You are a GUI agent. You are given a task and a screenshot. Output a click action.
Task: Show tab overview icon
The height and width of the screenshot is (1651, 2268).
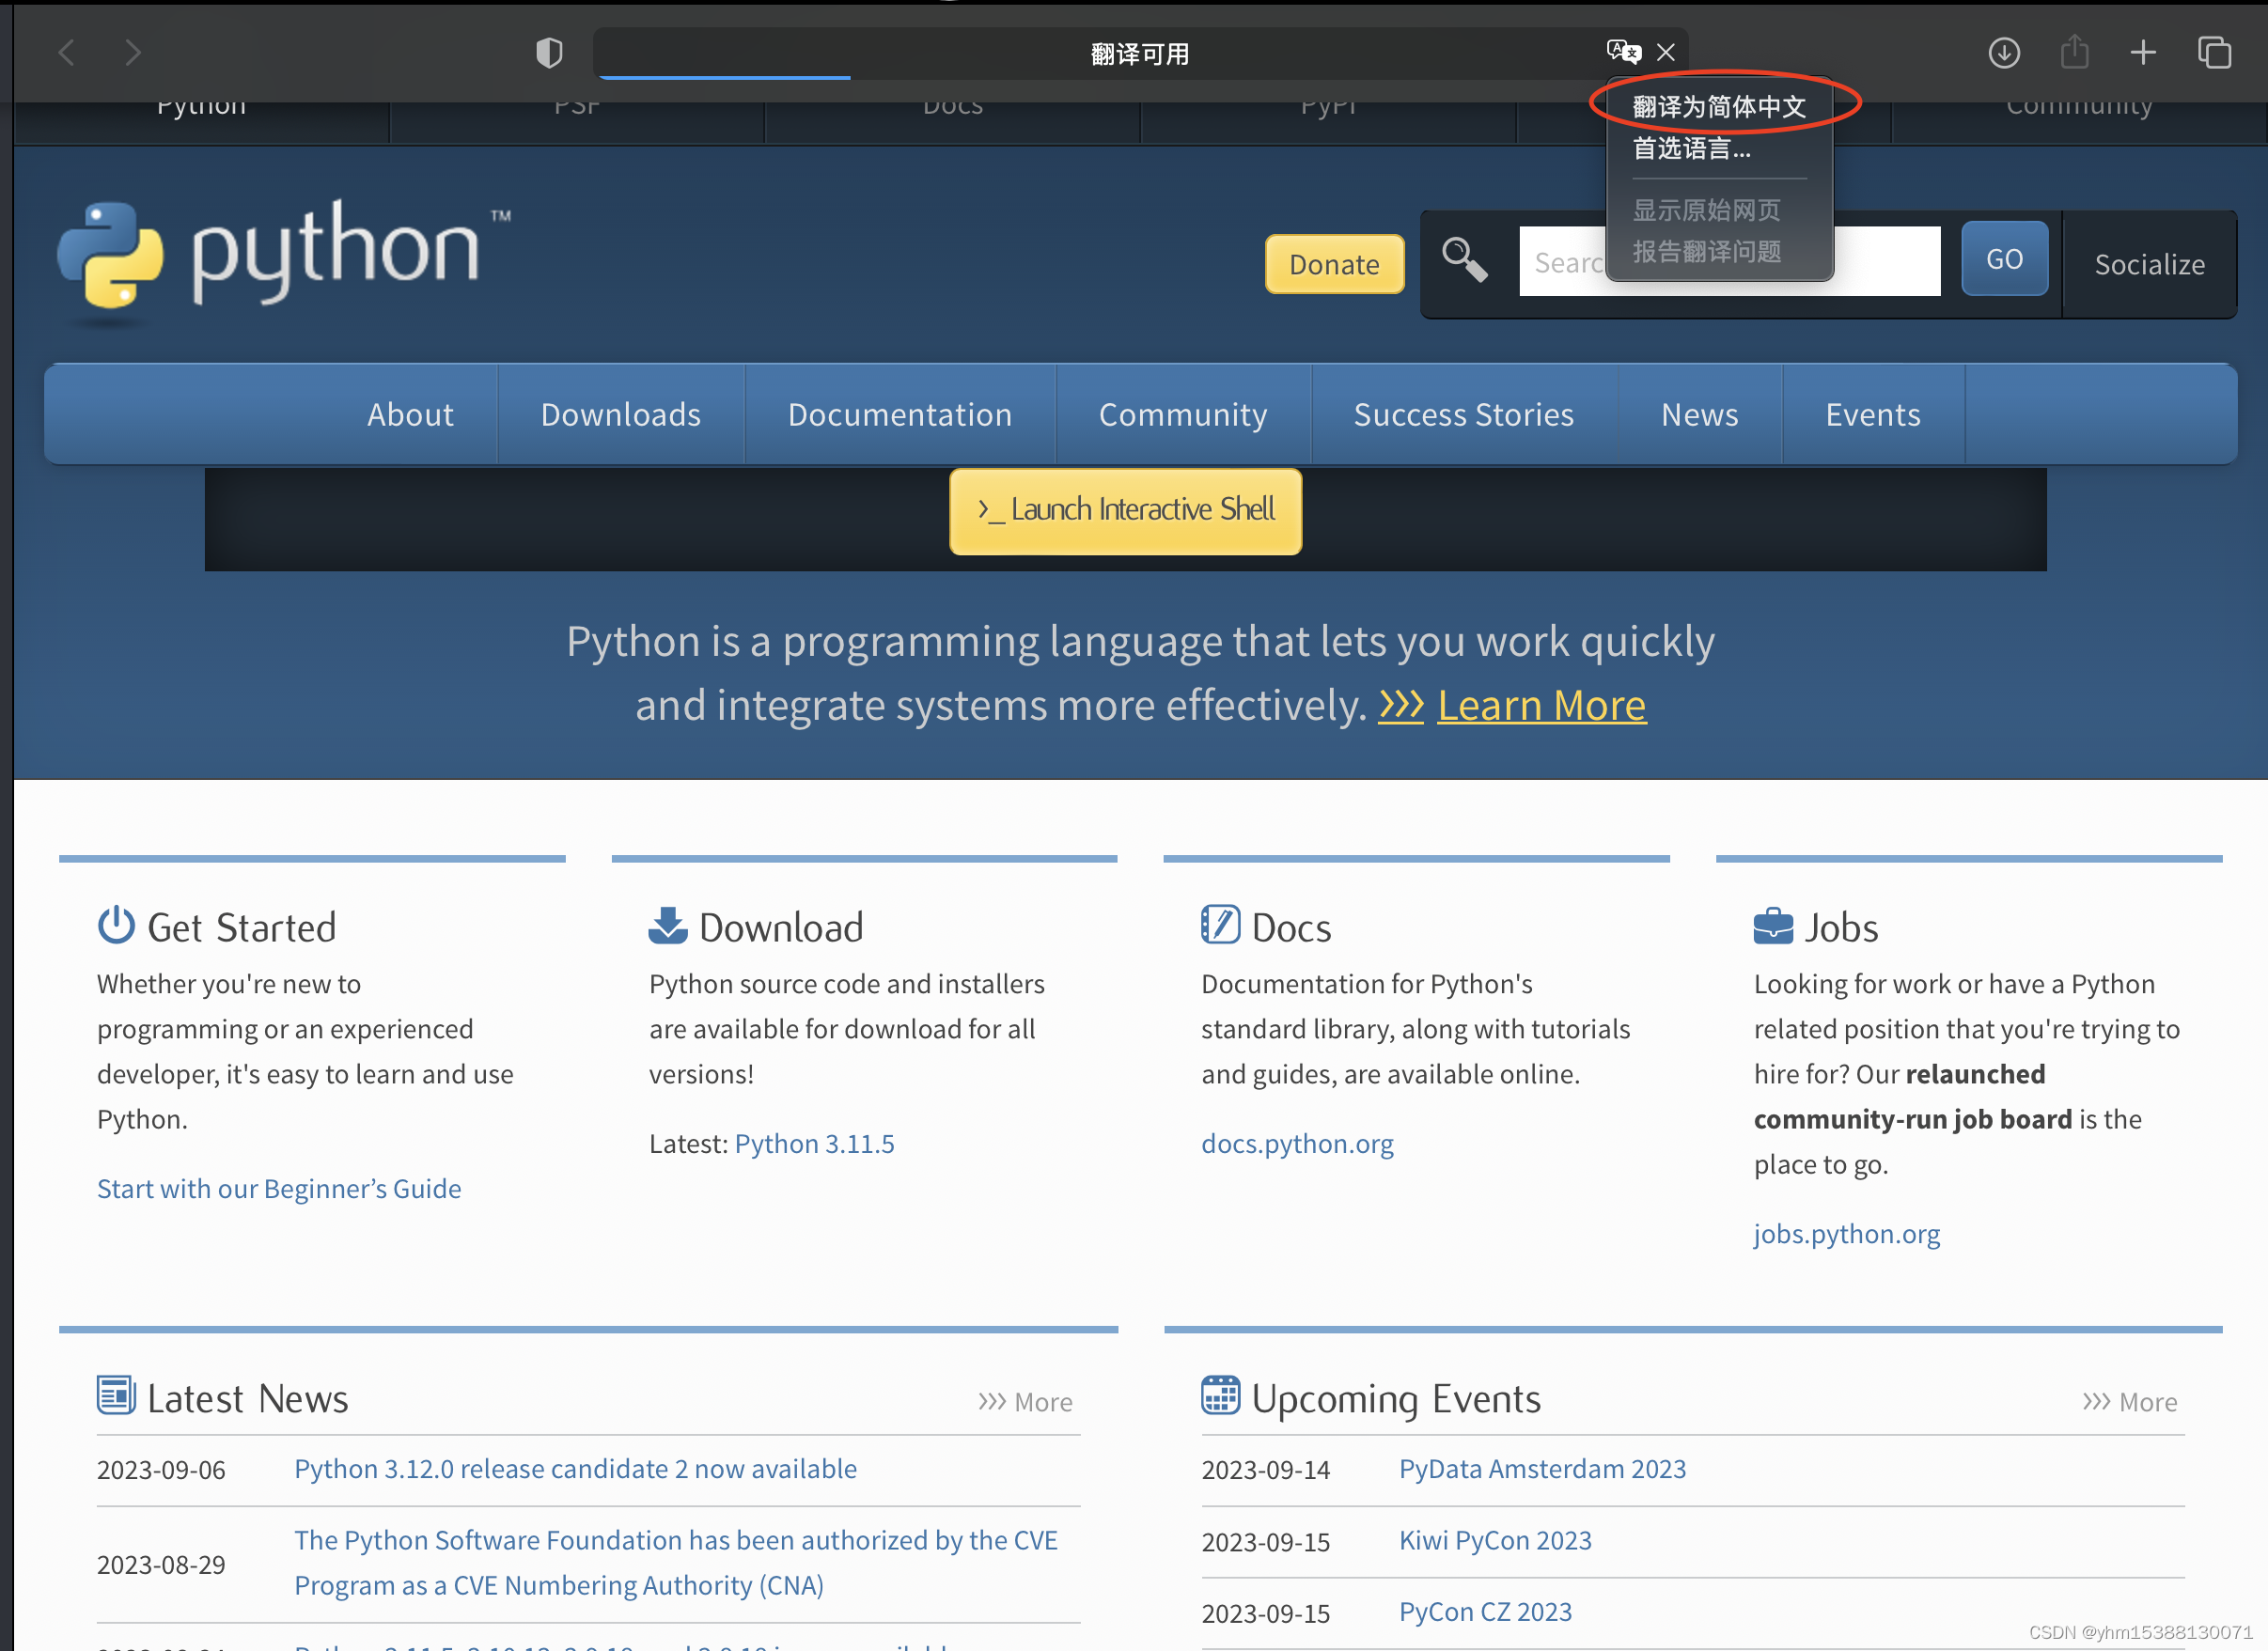coord(2214,52)
